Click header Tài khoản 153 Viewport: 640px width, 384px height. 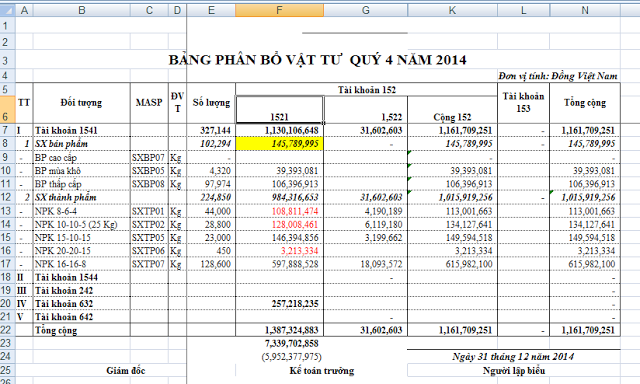[523, 103]
